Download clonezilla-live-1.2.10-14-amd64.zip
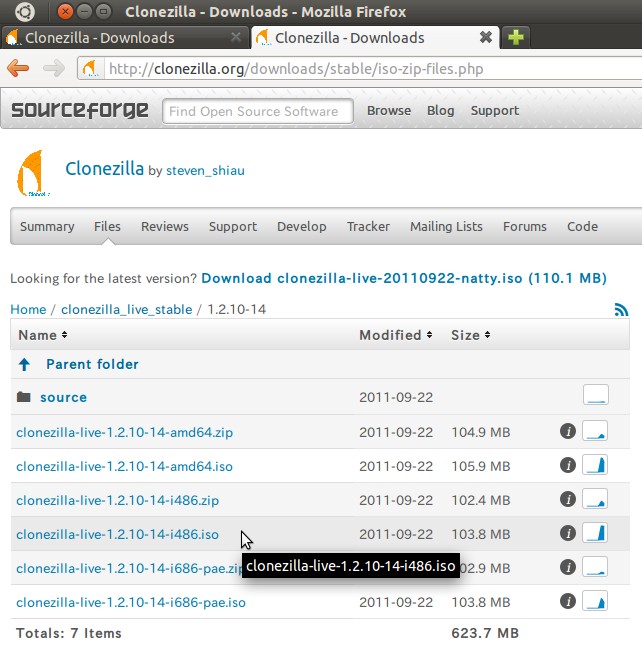The width and height of the screenshot is (642, 652). (124, 432)
